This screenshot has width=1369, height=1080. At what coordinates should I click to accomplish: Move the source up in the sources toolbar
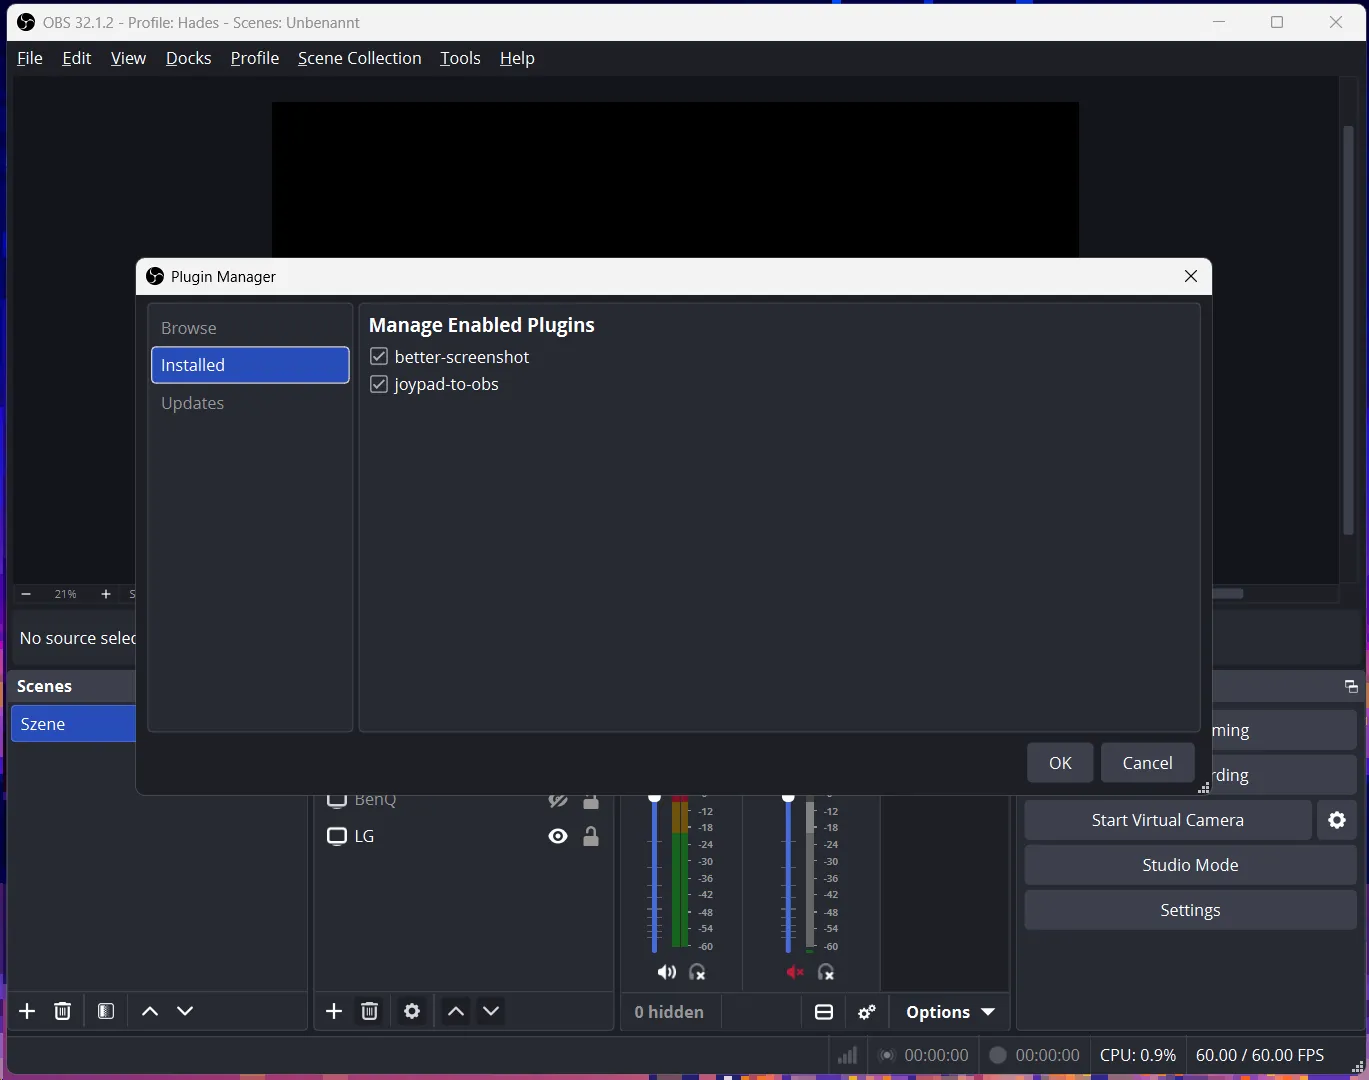(456, 1011)
